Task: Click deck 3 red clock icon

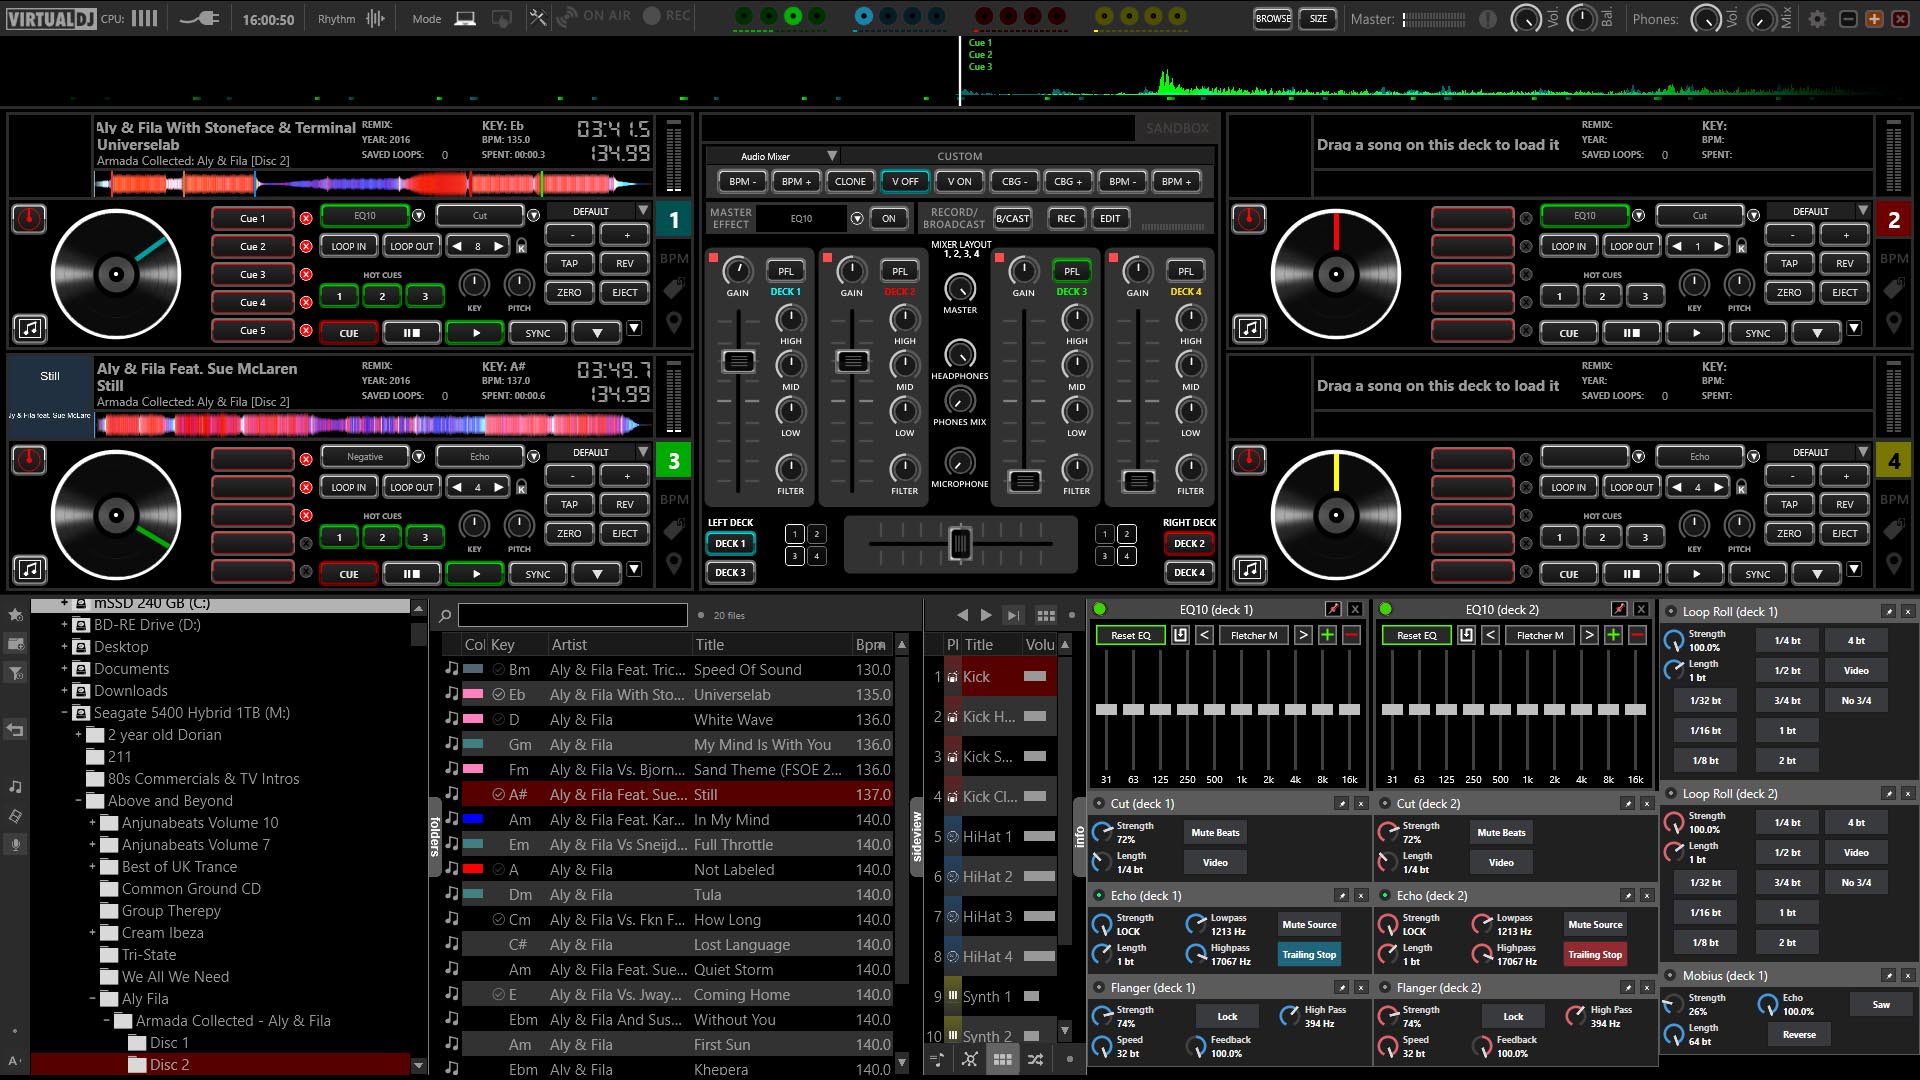Action: click(29, 459)
